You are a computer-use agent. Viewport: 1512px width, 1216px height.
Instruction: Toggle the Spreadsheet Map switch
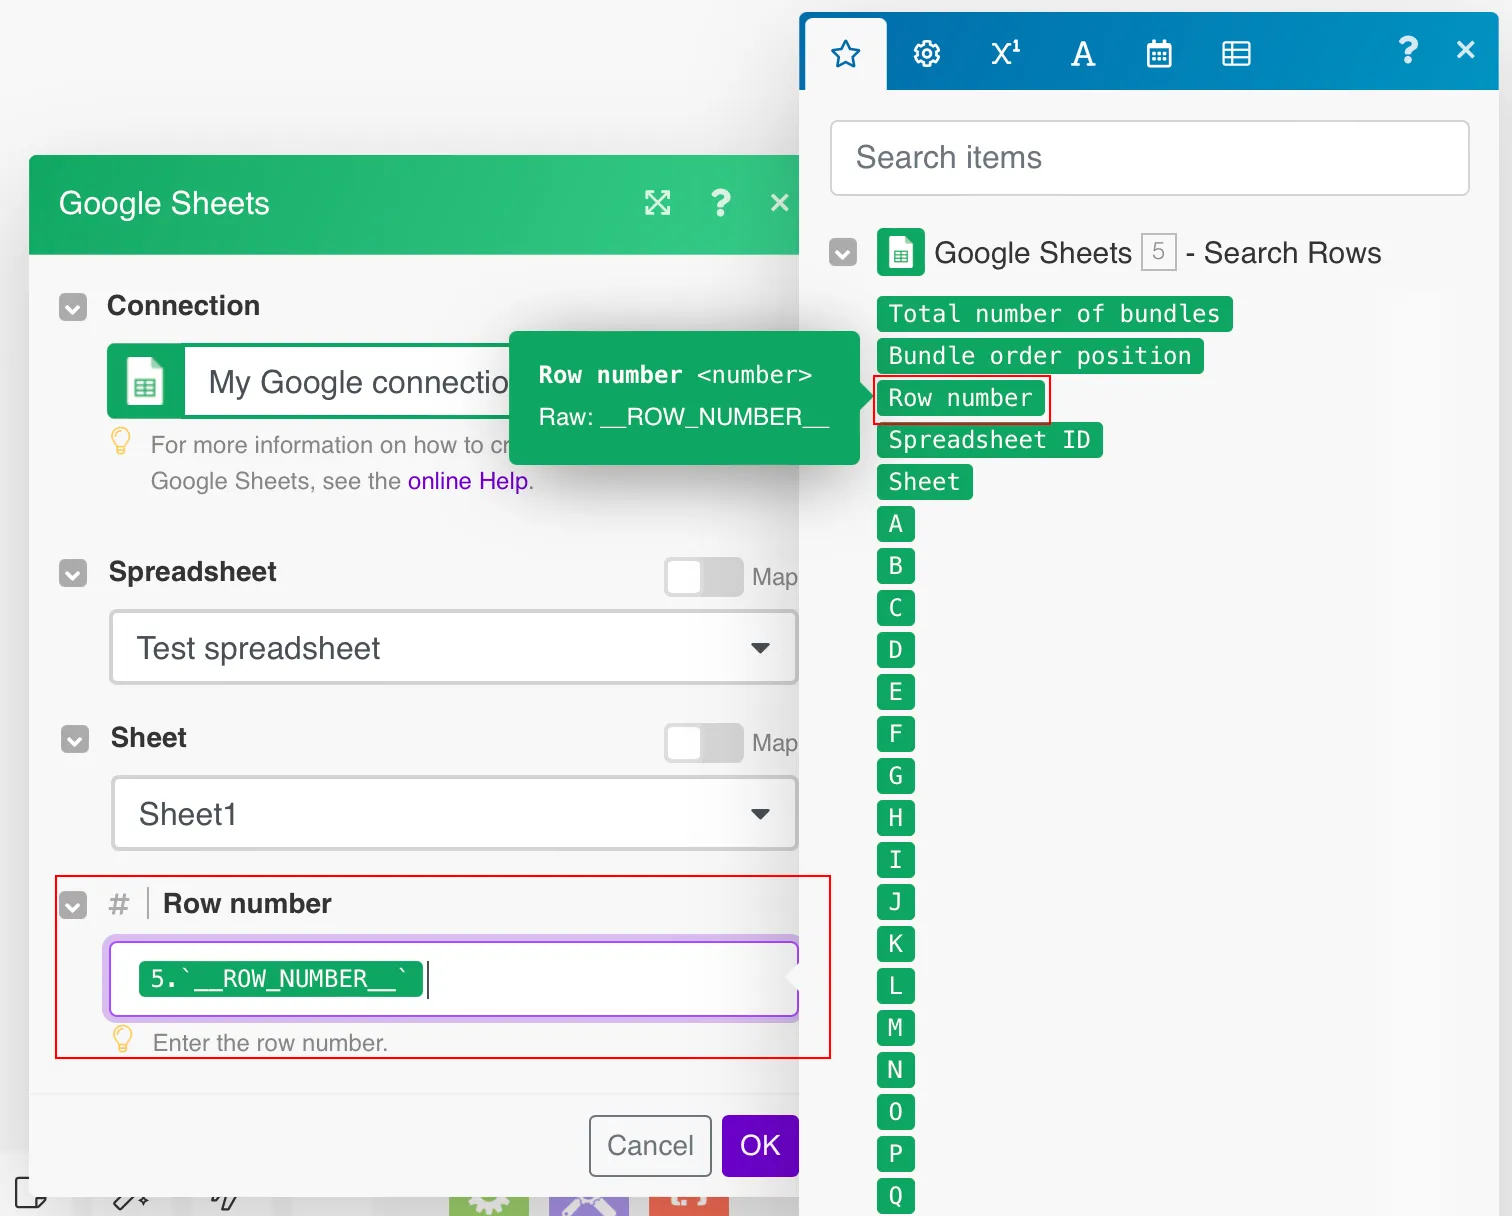coord(704,577)
